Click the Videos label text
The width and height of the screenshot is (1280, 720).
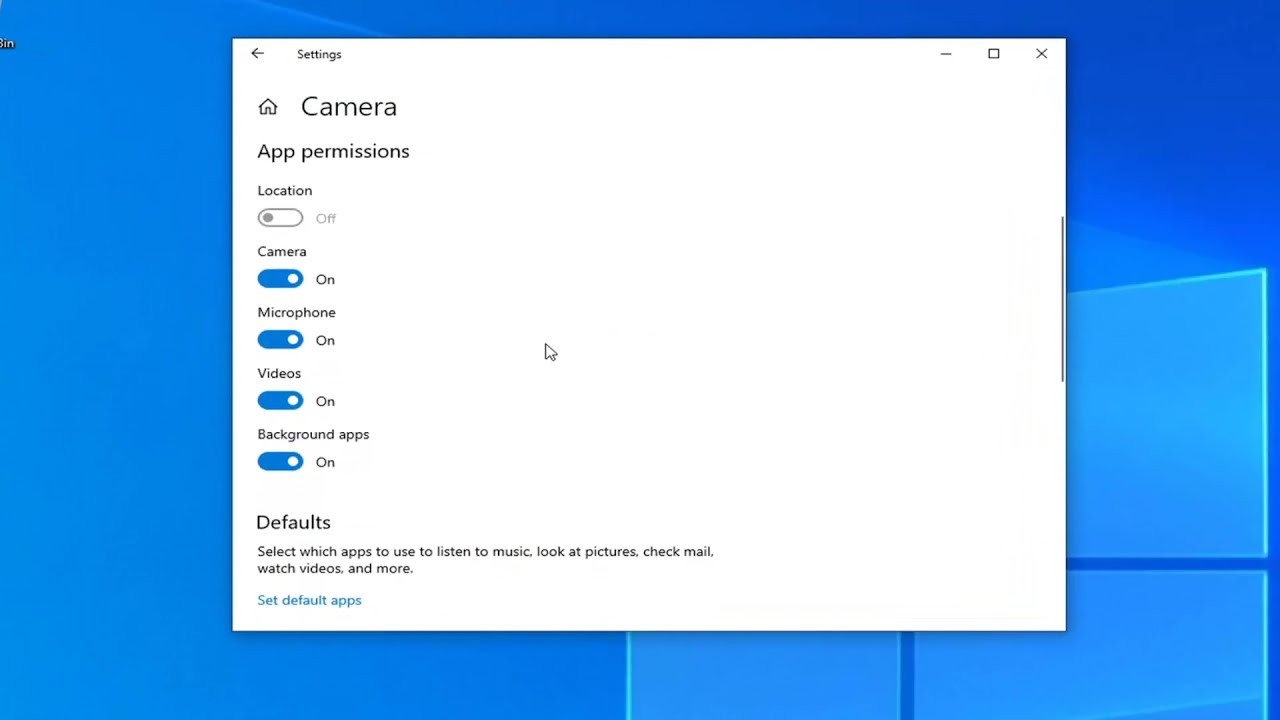coord(279,373)
